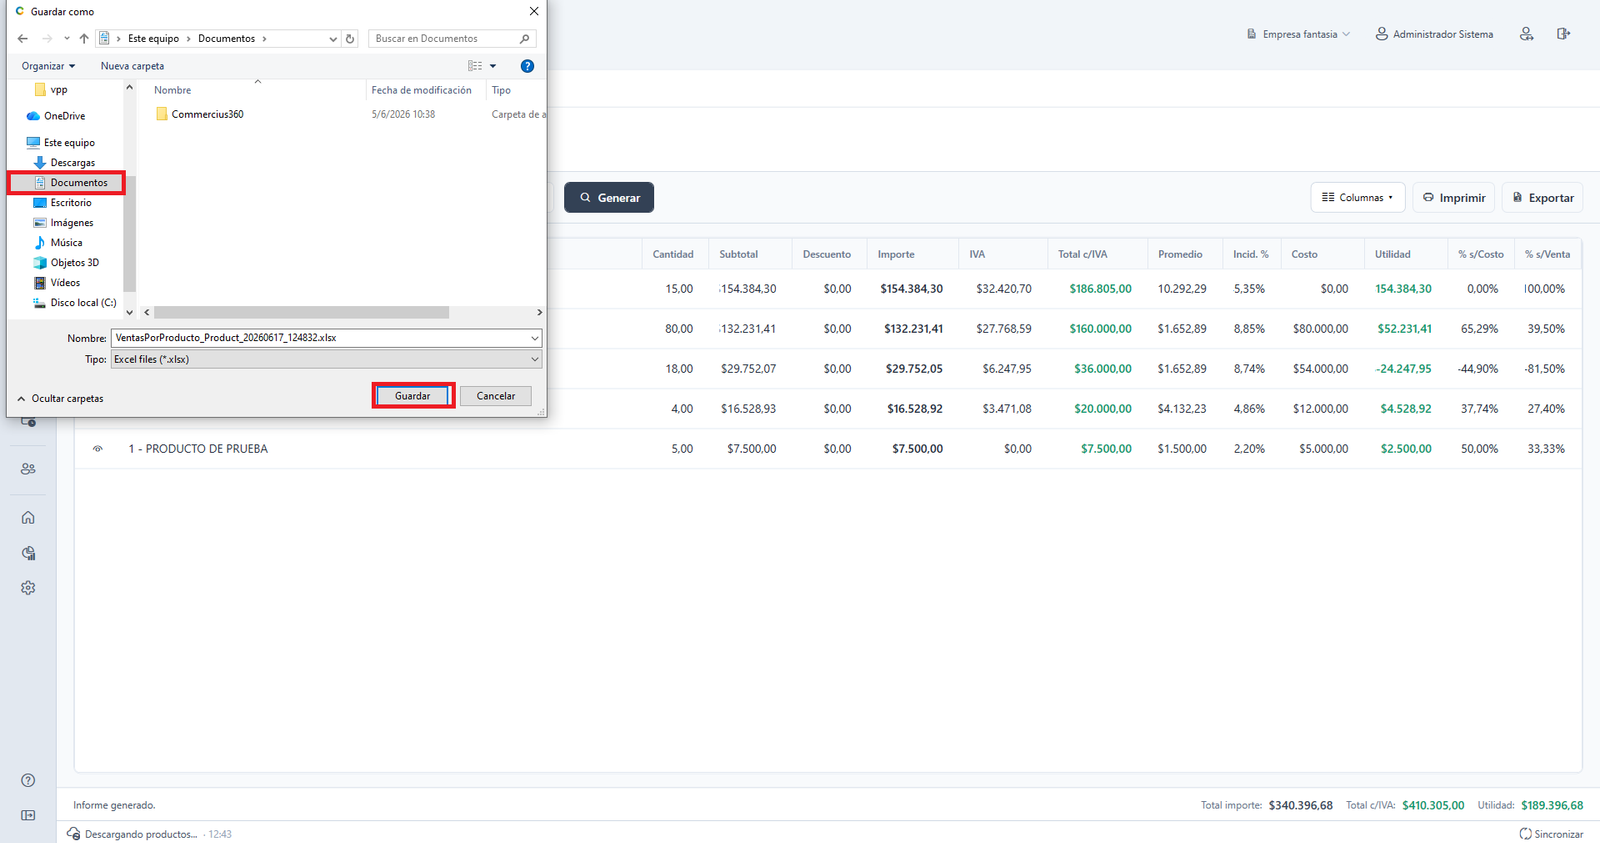Click the Sincronizar status bar item
Viewport: 1600px width, 843px height.
tap(1551, 834)
